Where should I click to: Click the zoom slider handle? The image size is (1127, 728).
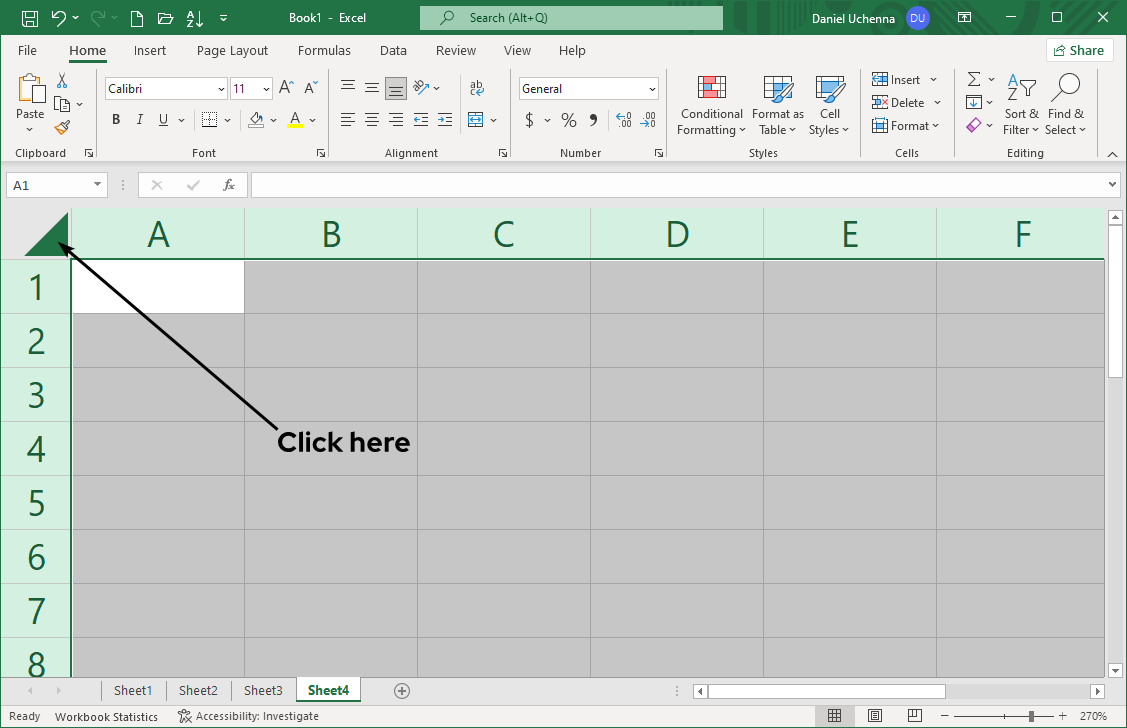pyautogui.click(x=1031, y=716)
